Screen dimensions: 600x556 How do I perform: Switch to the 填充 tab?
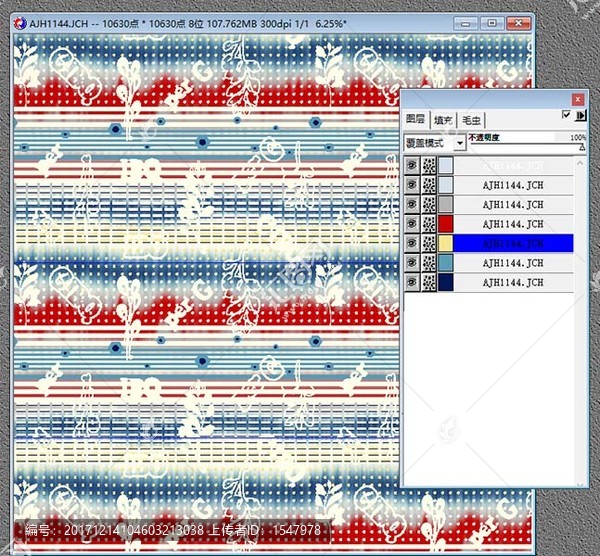point(443,121)
